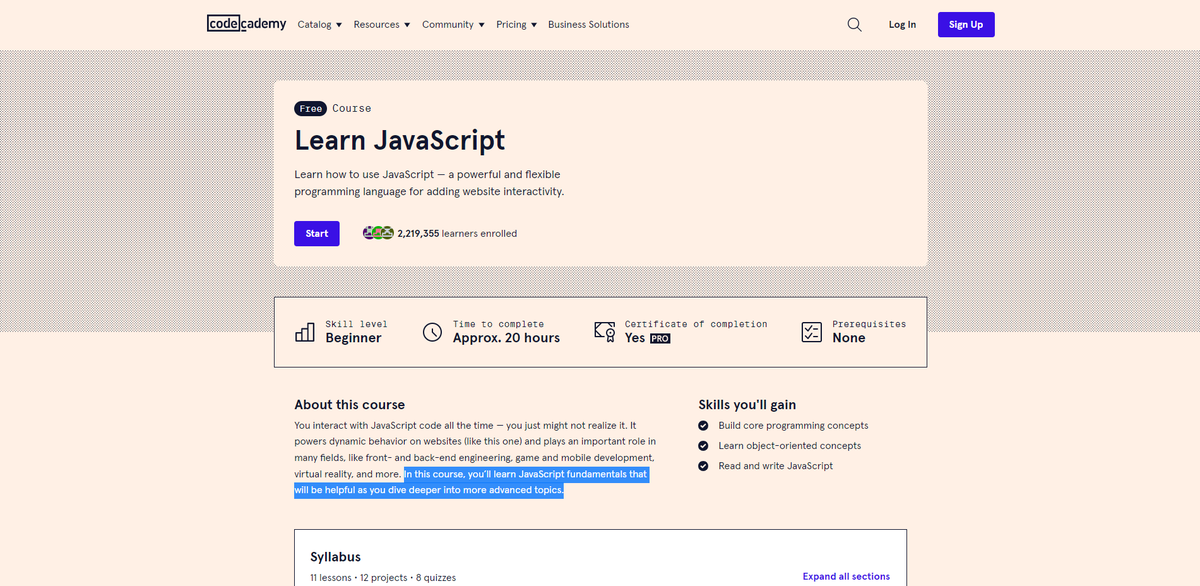Click the Codecademy logo
1200x586 pixels.
pos(246,24)
